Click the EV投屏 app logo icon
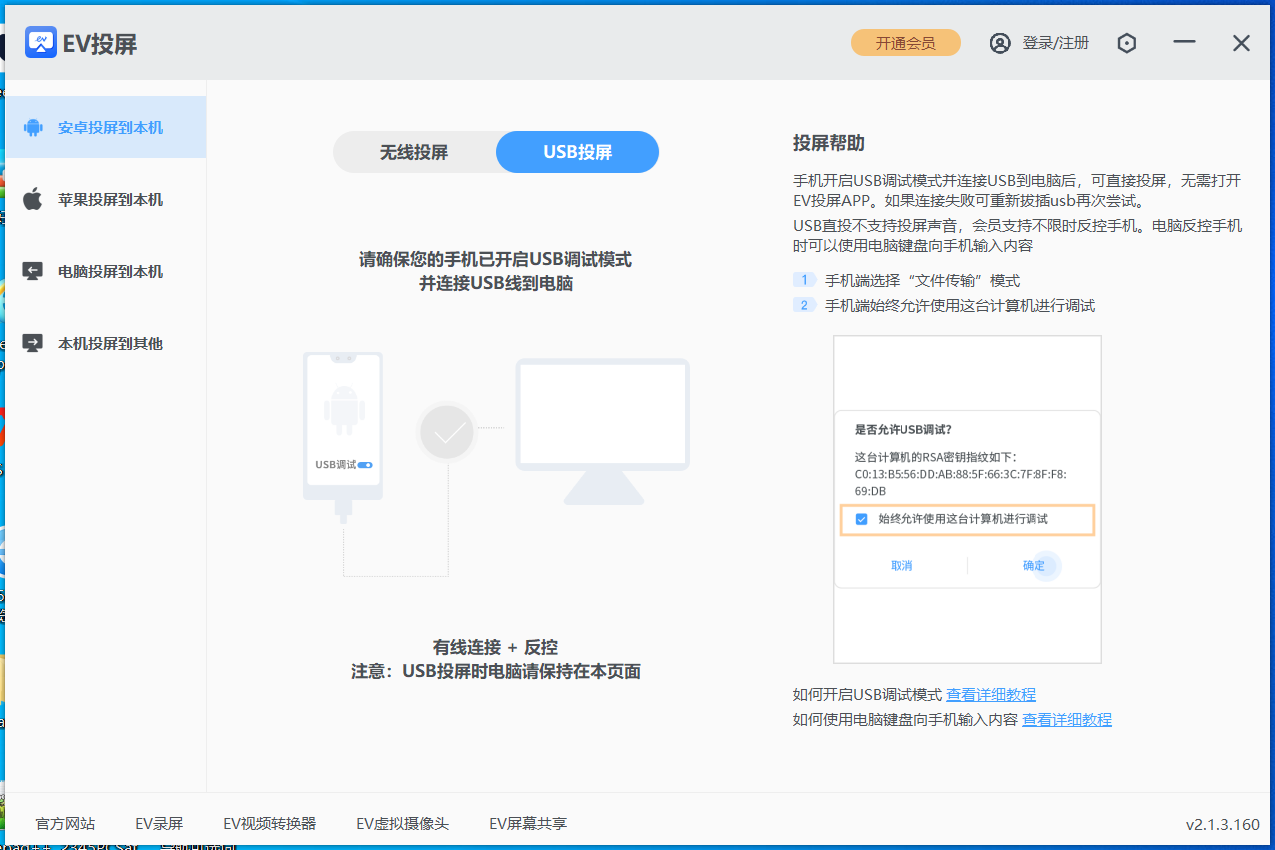Image resolution: width=1275 pixels, height=850 pixels. coord(41,42)
